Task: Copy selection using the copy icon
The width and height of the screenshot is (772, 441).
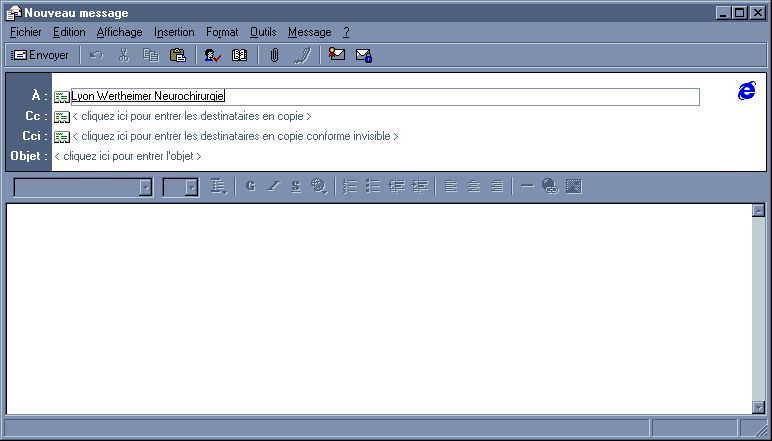Action: click(151, 55)
